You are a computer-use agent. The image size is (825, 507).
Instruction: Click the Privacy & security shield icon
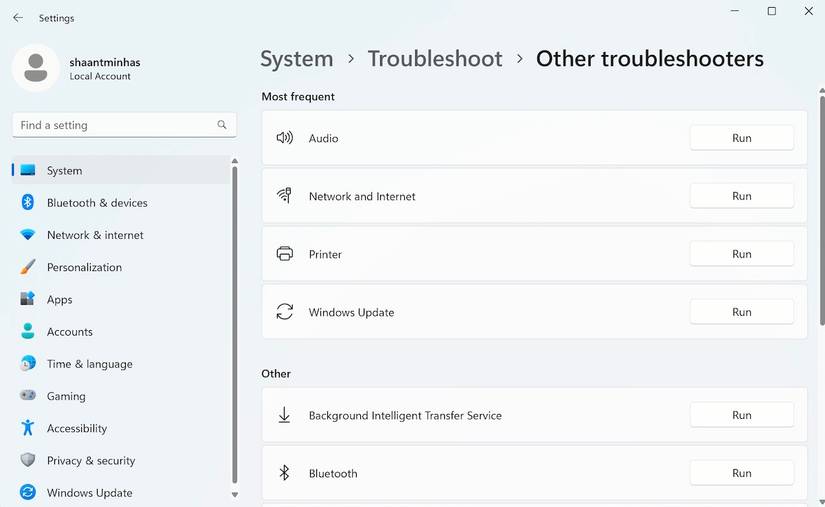point(28,460)
